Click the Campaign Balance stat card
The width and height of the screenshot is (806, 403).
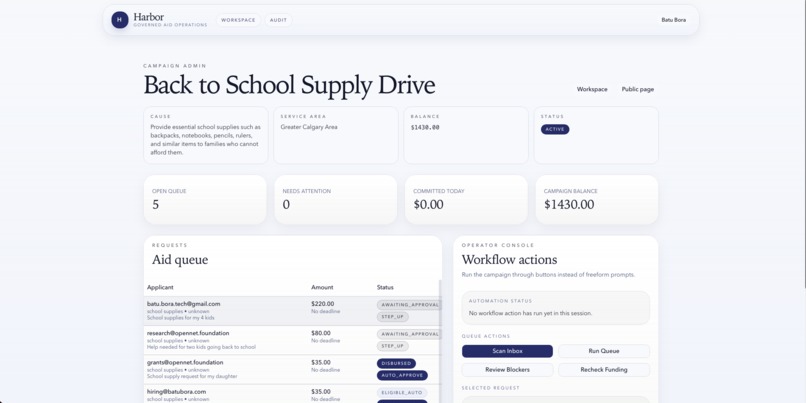point(597,199)
